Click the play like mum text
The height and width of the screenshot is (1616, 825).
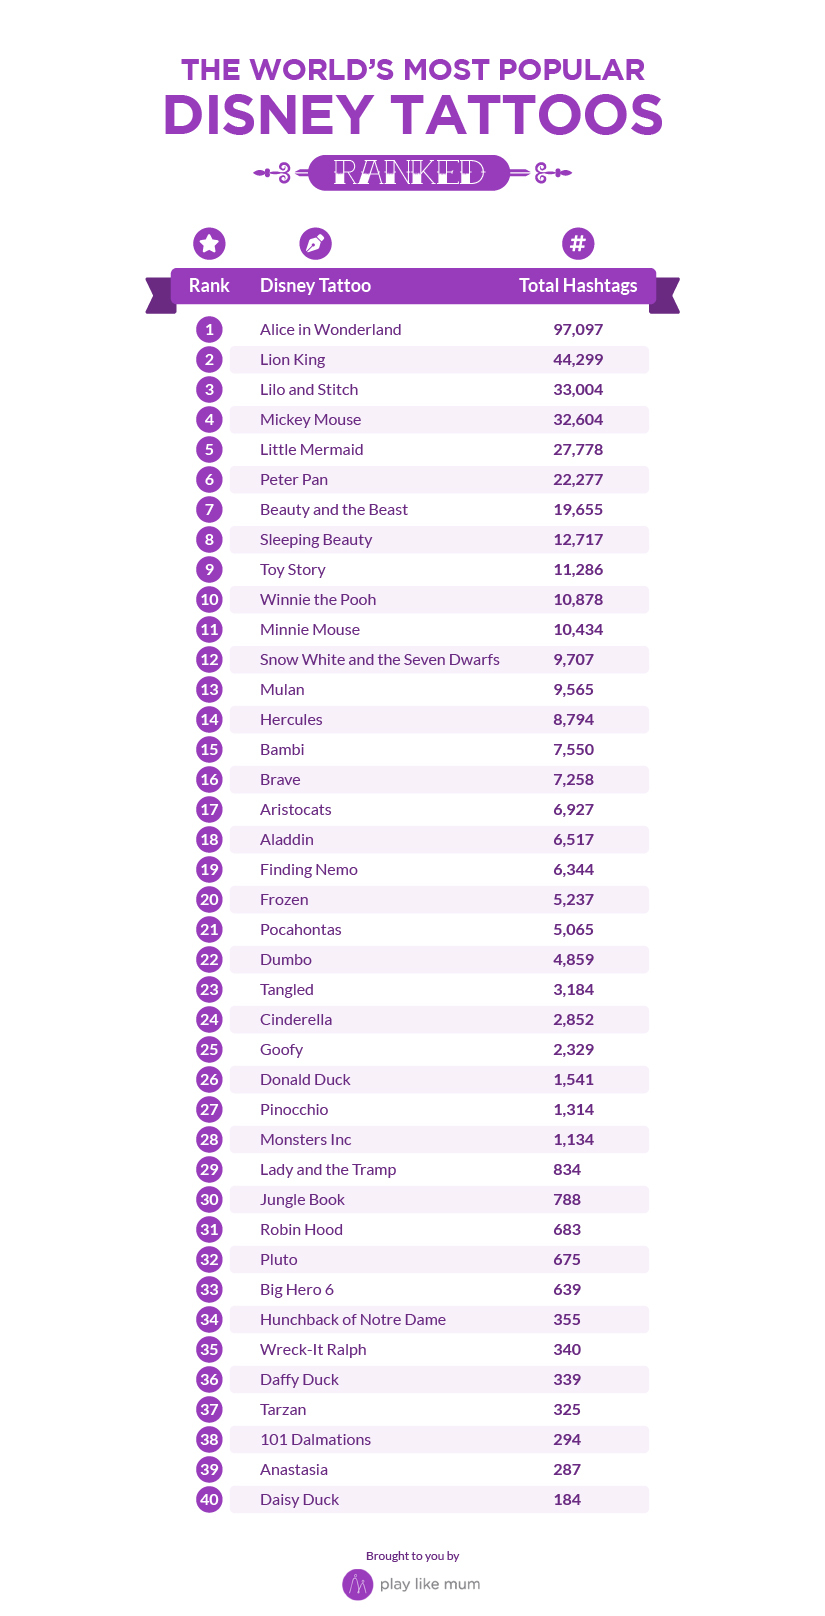[430, 1584]
